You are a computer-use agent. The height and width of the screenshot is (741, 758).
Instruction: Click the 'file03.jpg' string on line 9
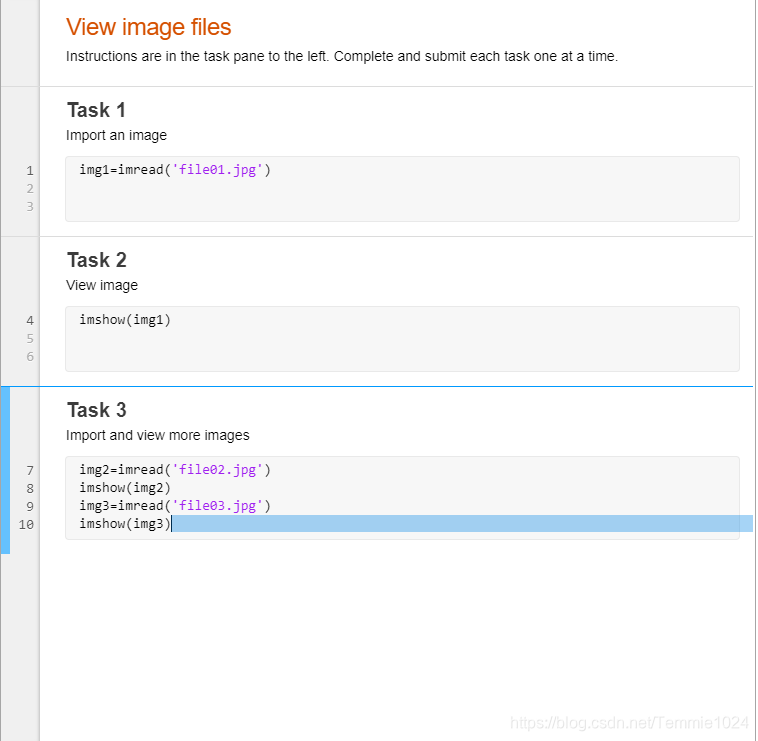tap(218, 506)
